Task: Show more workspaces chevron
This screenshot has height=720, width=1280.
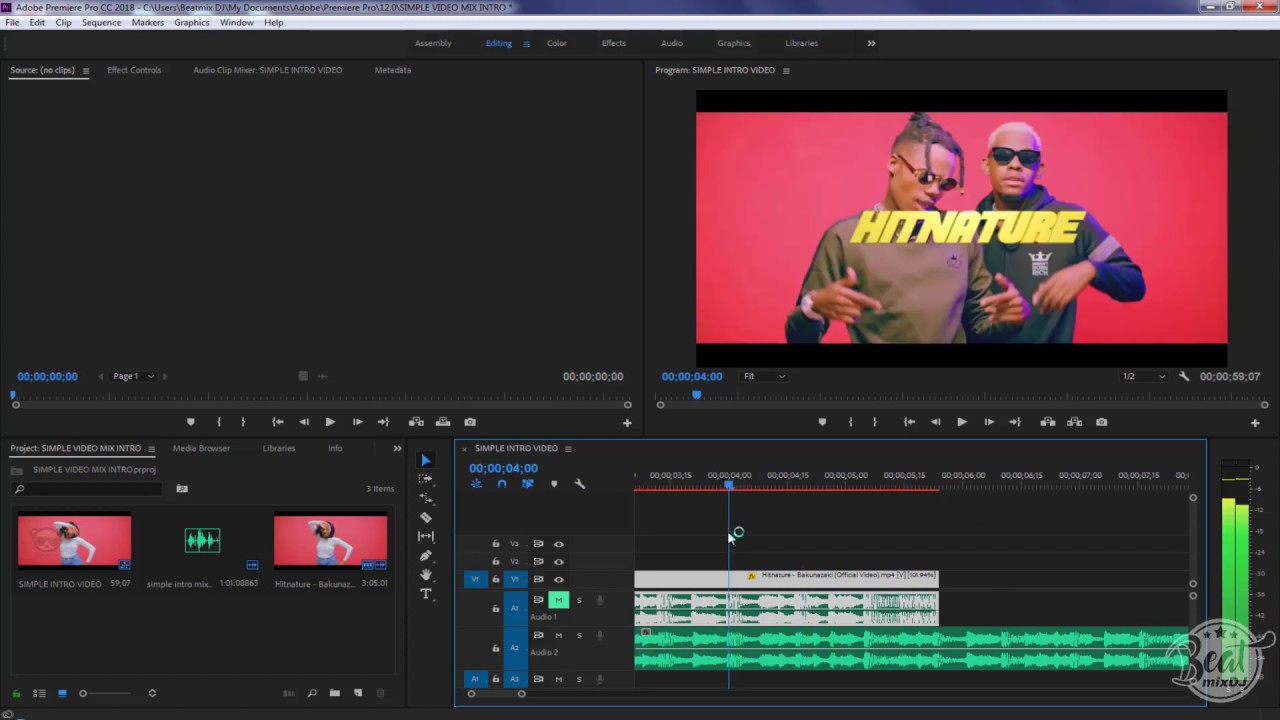Action: coord(871,43)
